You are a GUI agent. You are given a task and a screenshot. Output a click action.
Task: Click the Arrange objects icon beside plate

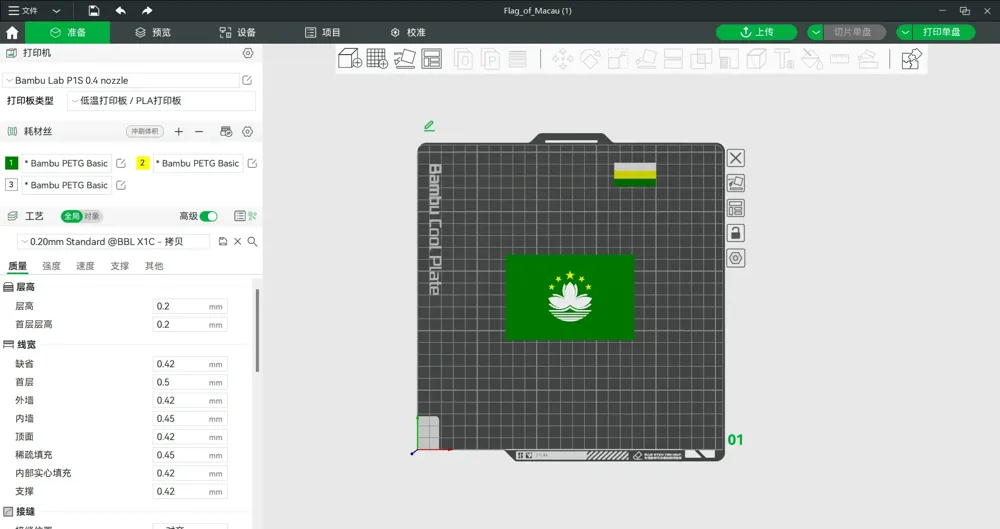[735, 208]
